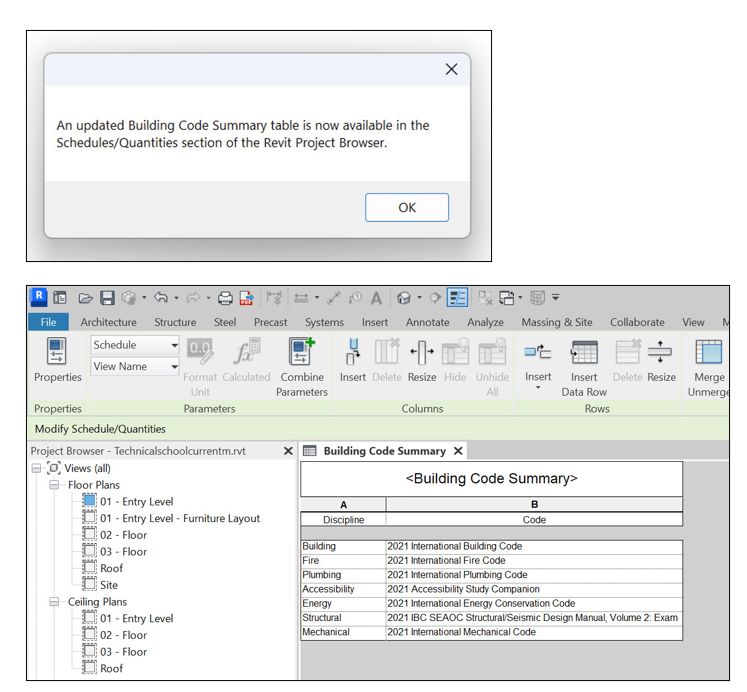The width and height of the screenshot is (747, 692).
Task: Click the User Interface grid icon
Action: click(x=537, y=298)
